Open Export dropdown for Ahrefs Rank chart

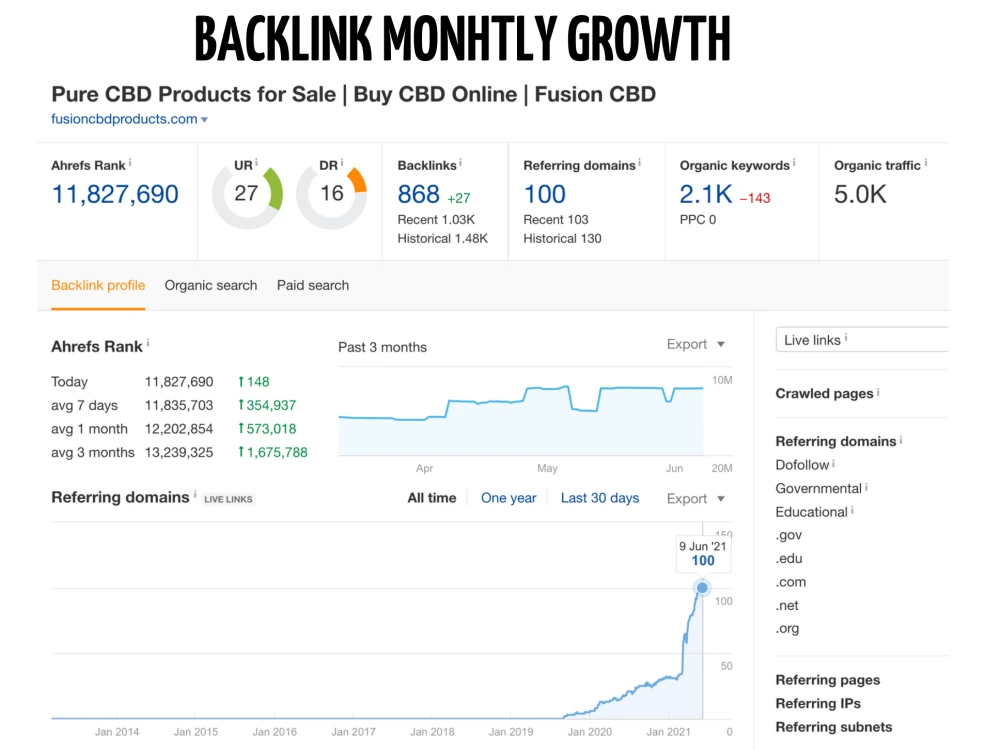696,344
